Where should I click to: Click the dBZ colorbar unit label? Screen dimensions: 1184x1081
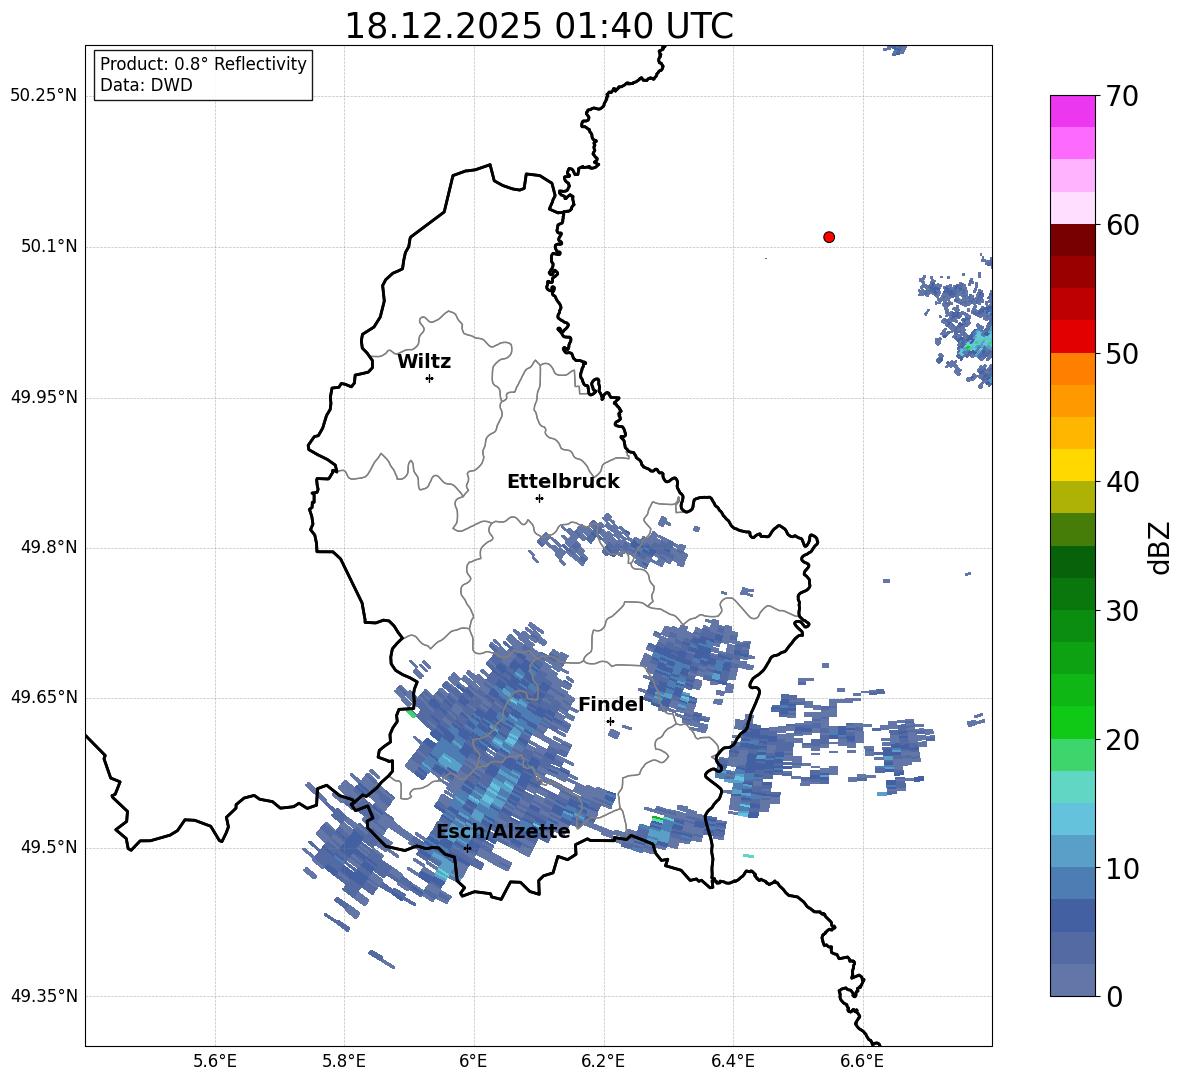tap(1160, 547)
